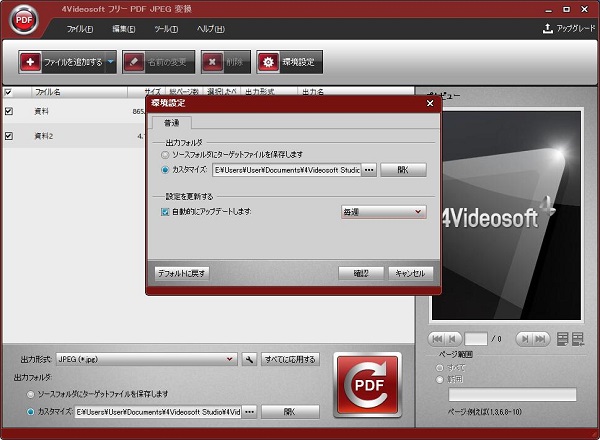Click the dialog's three-dot browse button
This screenshot has height=440, width=600.
[x=369, y=170]
